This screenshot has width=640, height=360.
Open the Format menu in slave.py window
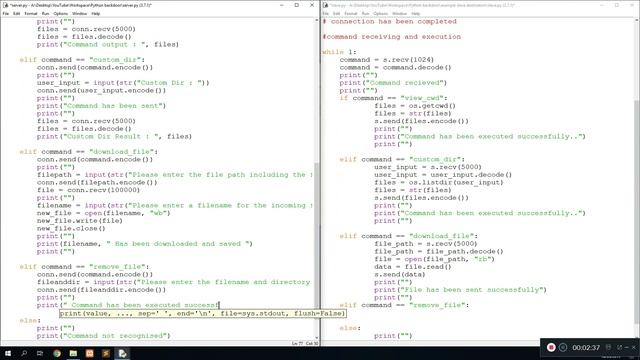point(351,13)
